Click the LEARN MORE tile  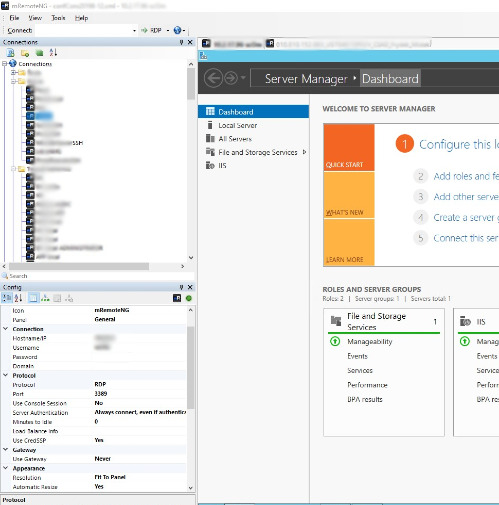349,242
